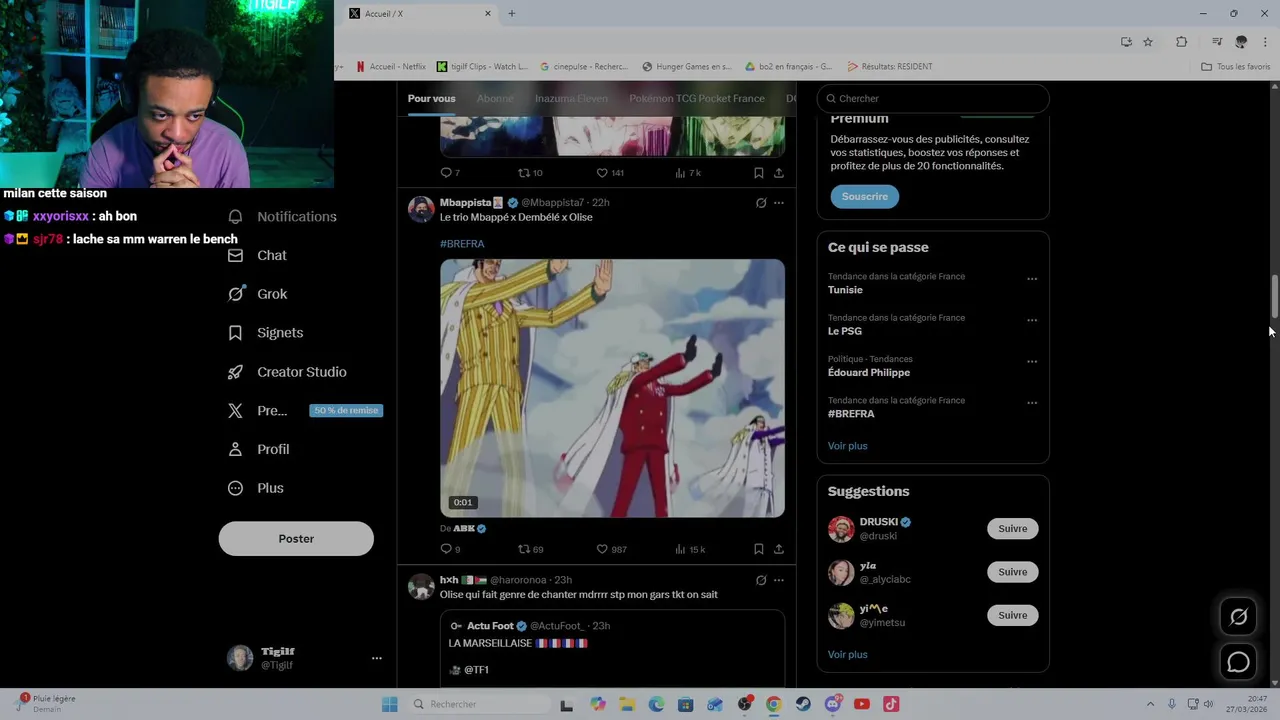Open options for the Tunisie trend

tap(1032, 279)
